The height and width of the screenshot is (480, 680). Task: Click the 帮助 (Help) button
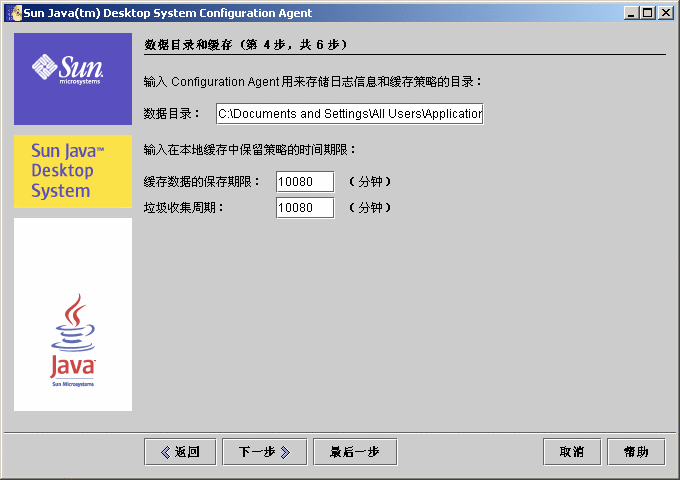[636, 452]
